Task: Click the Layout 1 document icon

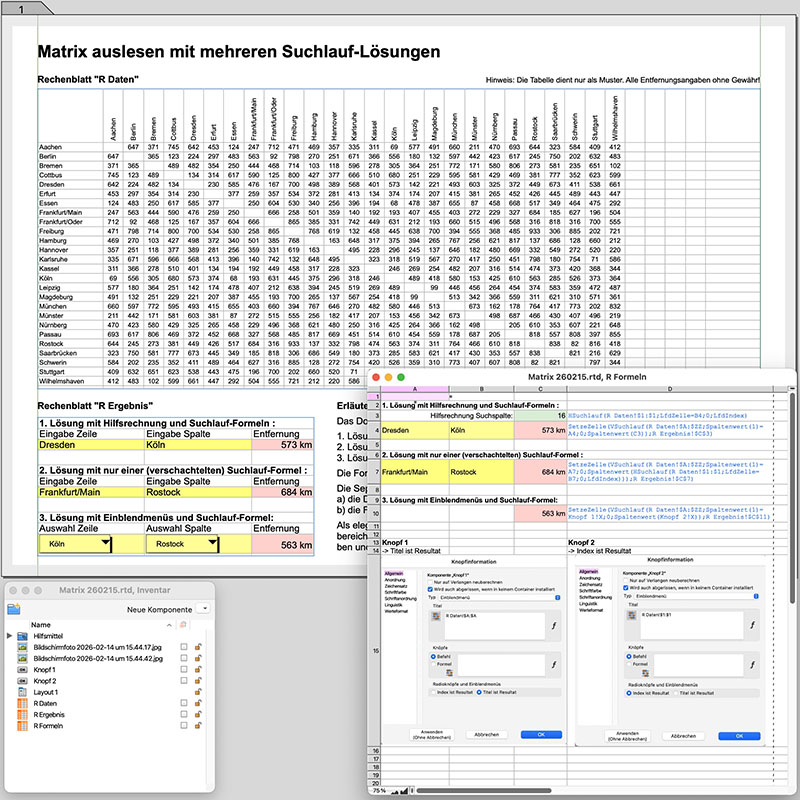Action: pyautogui.click(x=24, y=692)
